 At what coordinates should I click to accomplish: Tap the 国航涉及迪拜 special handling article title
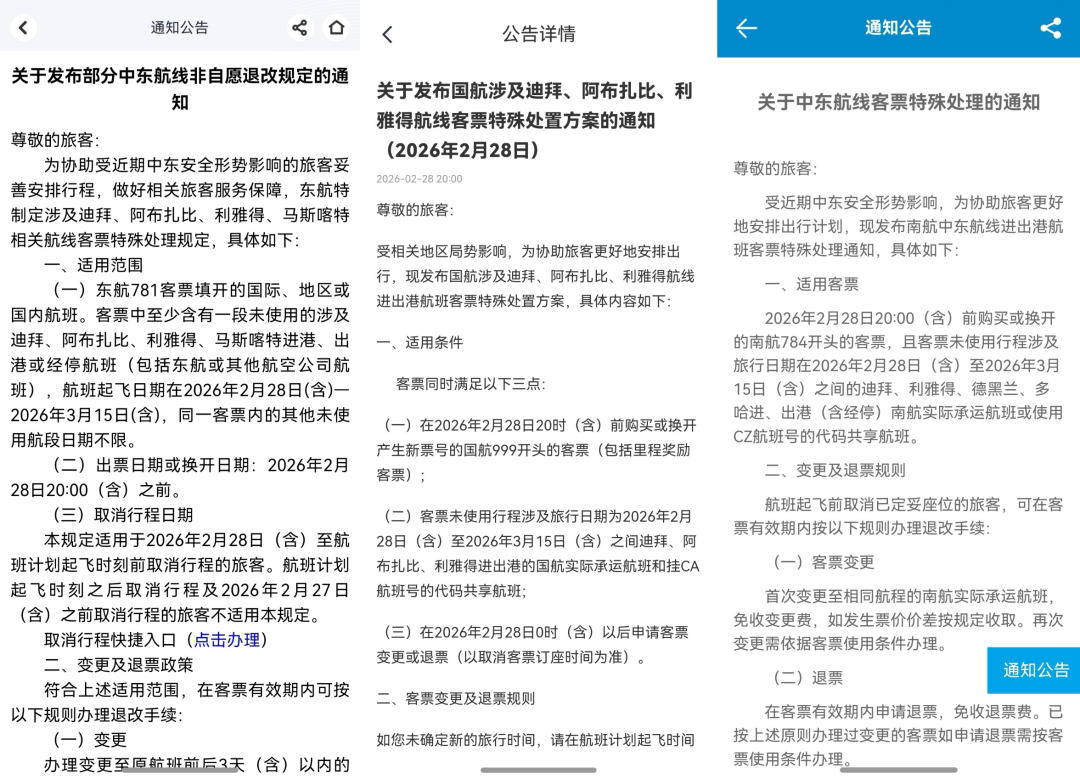(535, 120)
